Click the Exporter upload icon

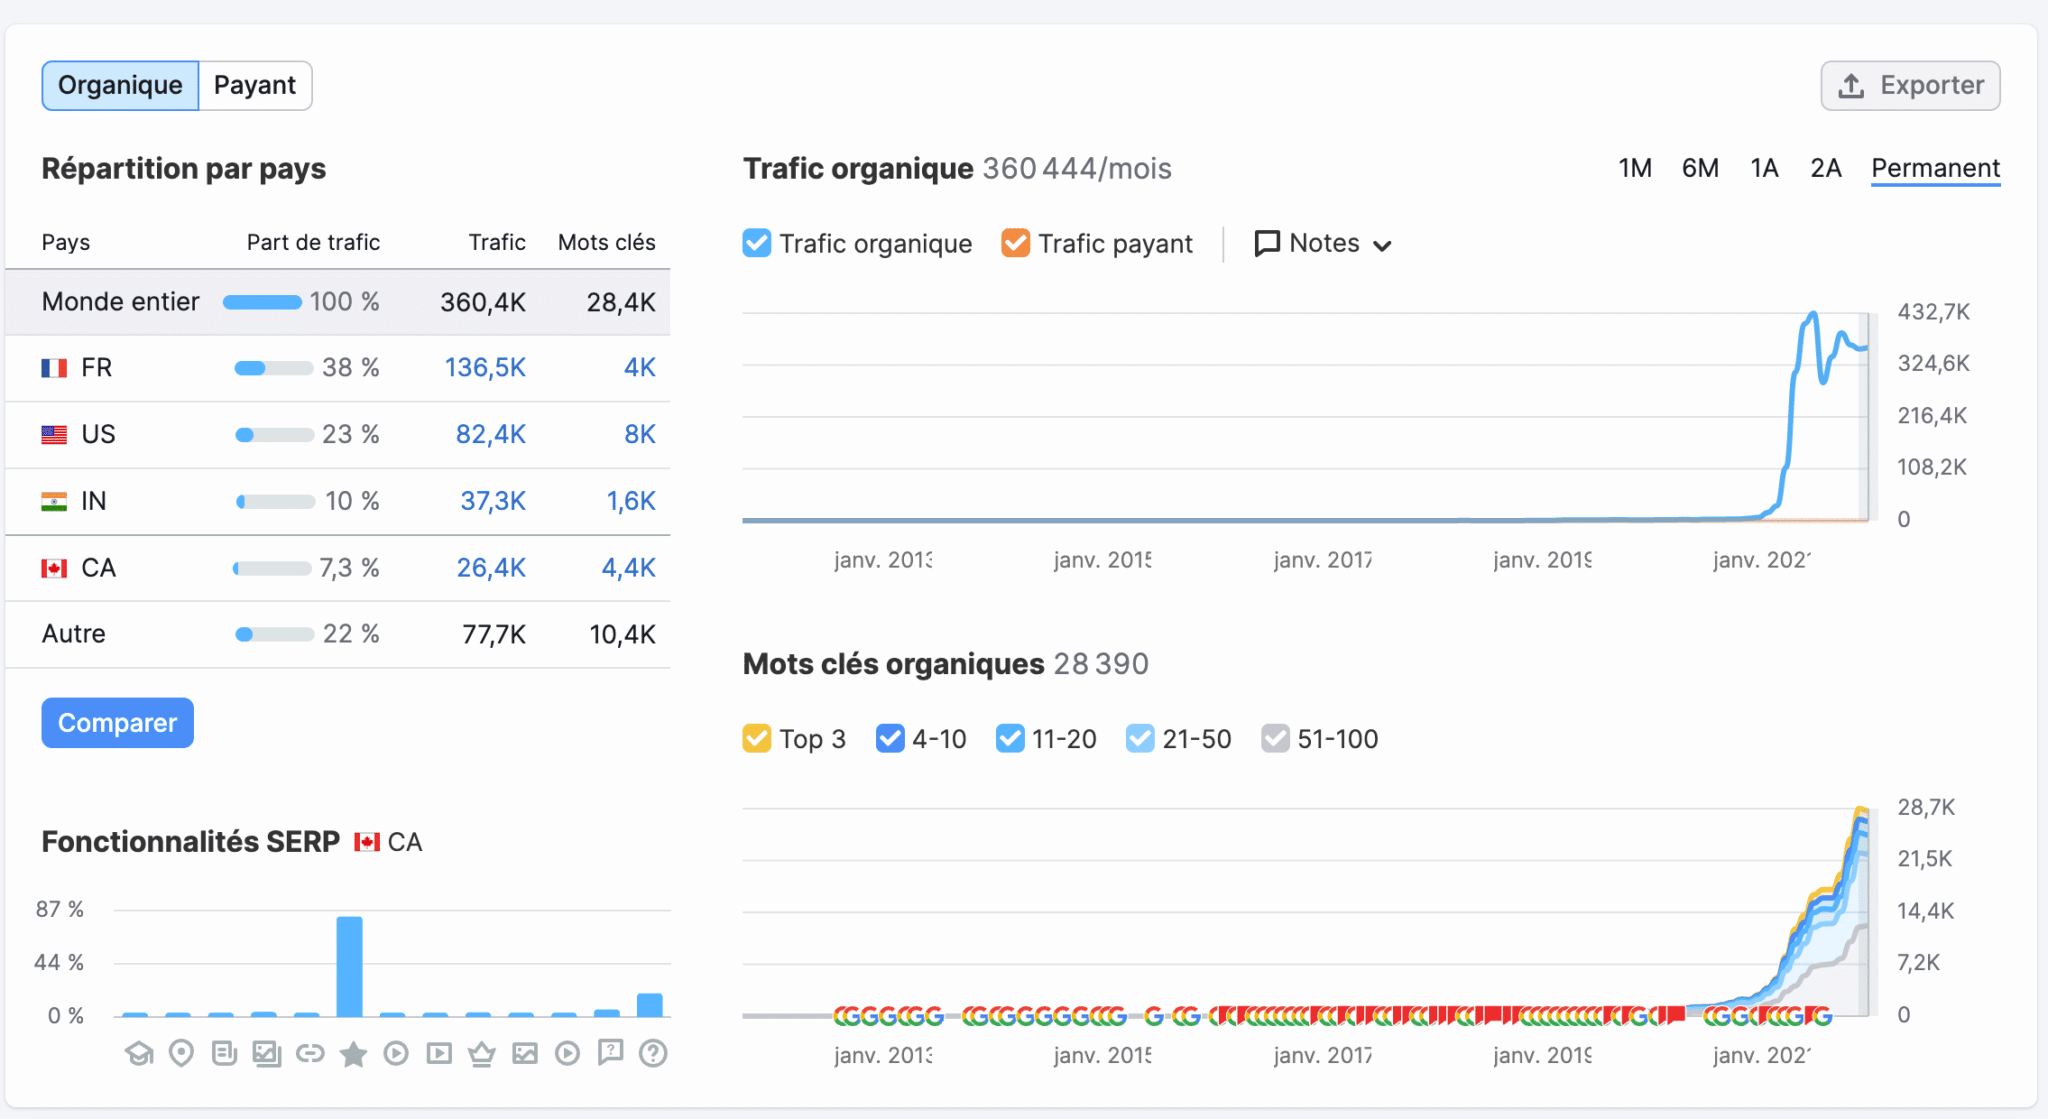1852,85
